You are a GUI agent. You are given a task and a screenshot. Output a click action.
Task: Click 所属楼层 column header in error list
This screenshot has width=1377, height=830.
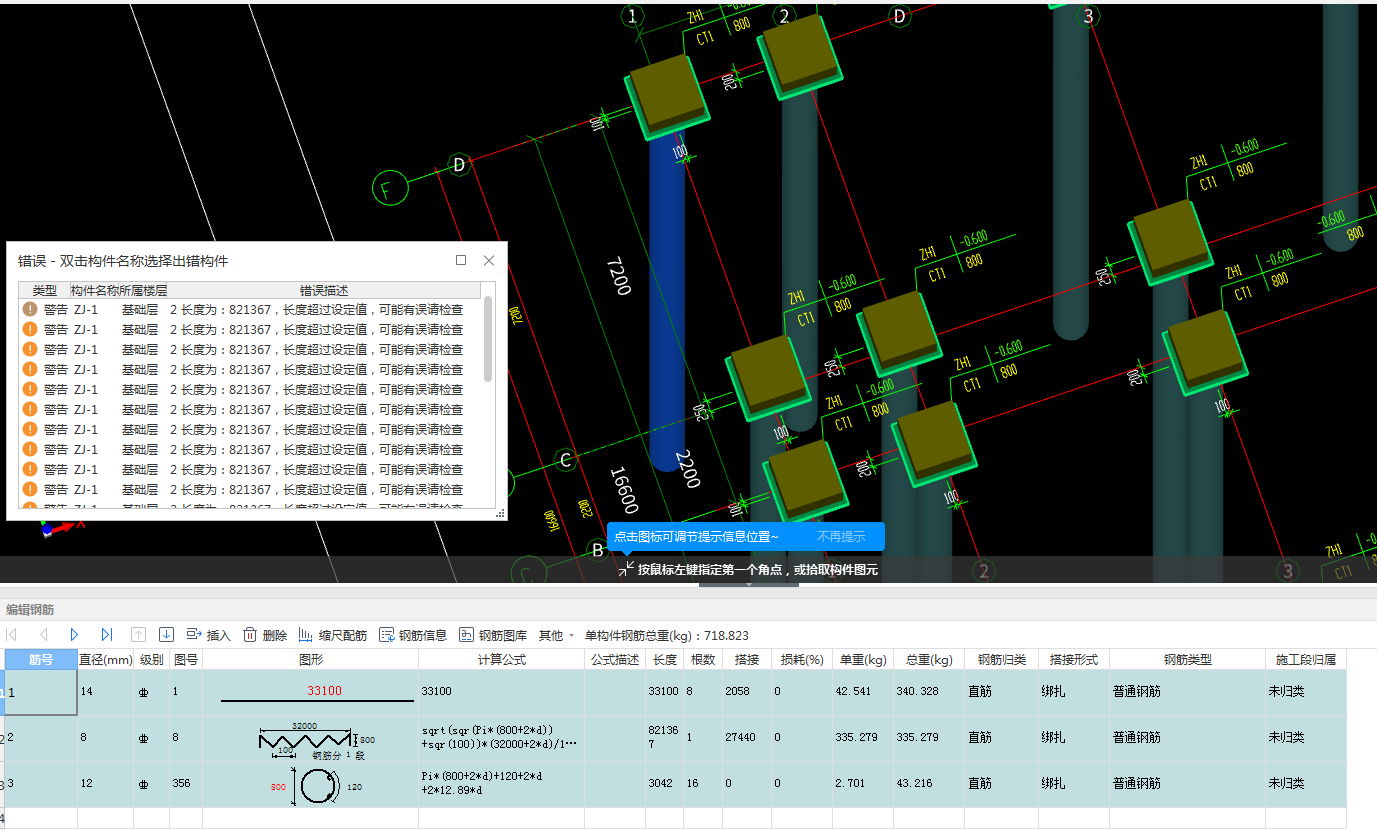pos(143,290)
